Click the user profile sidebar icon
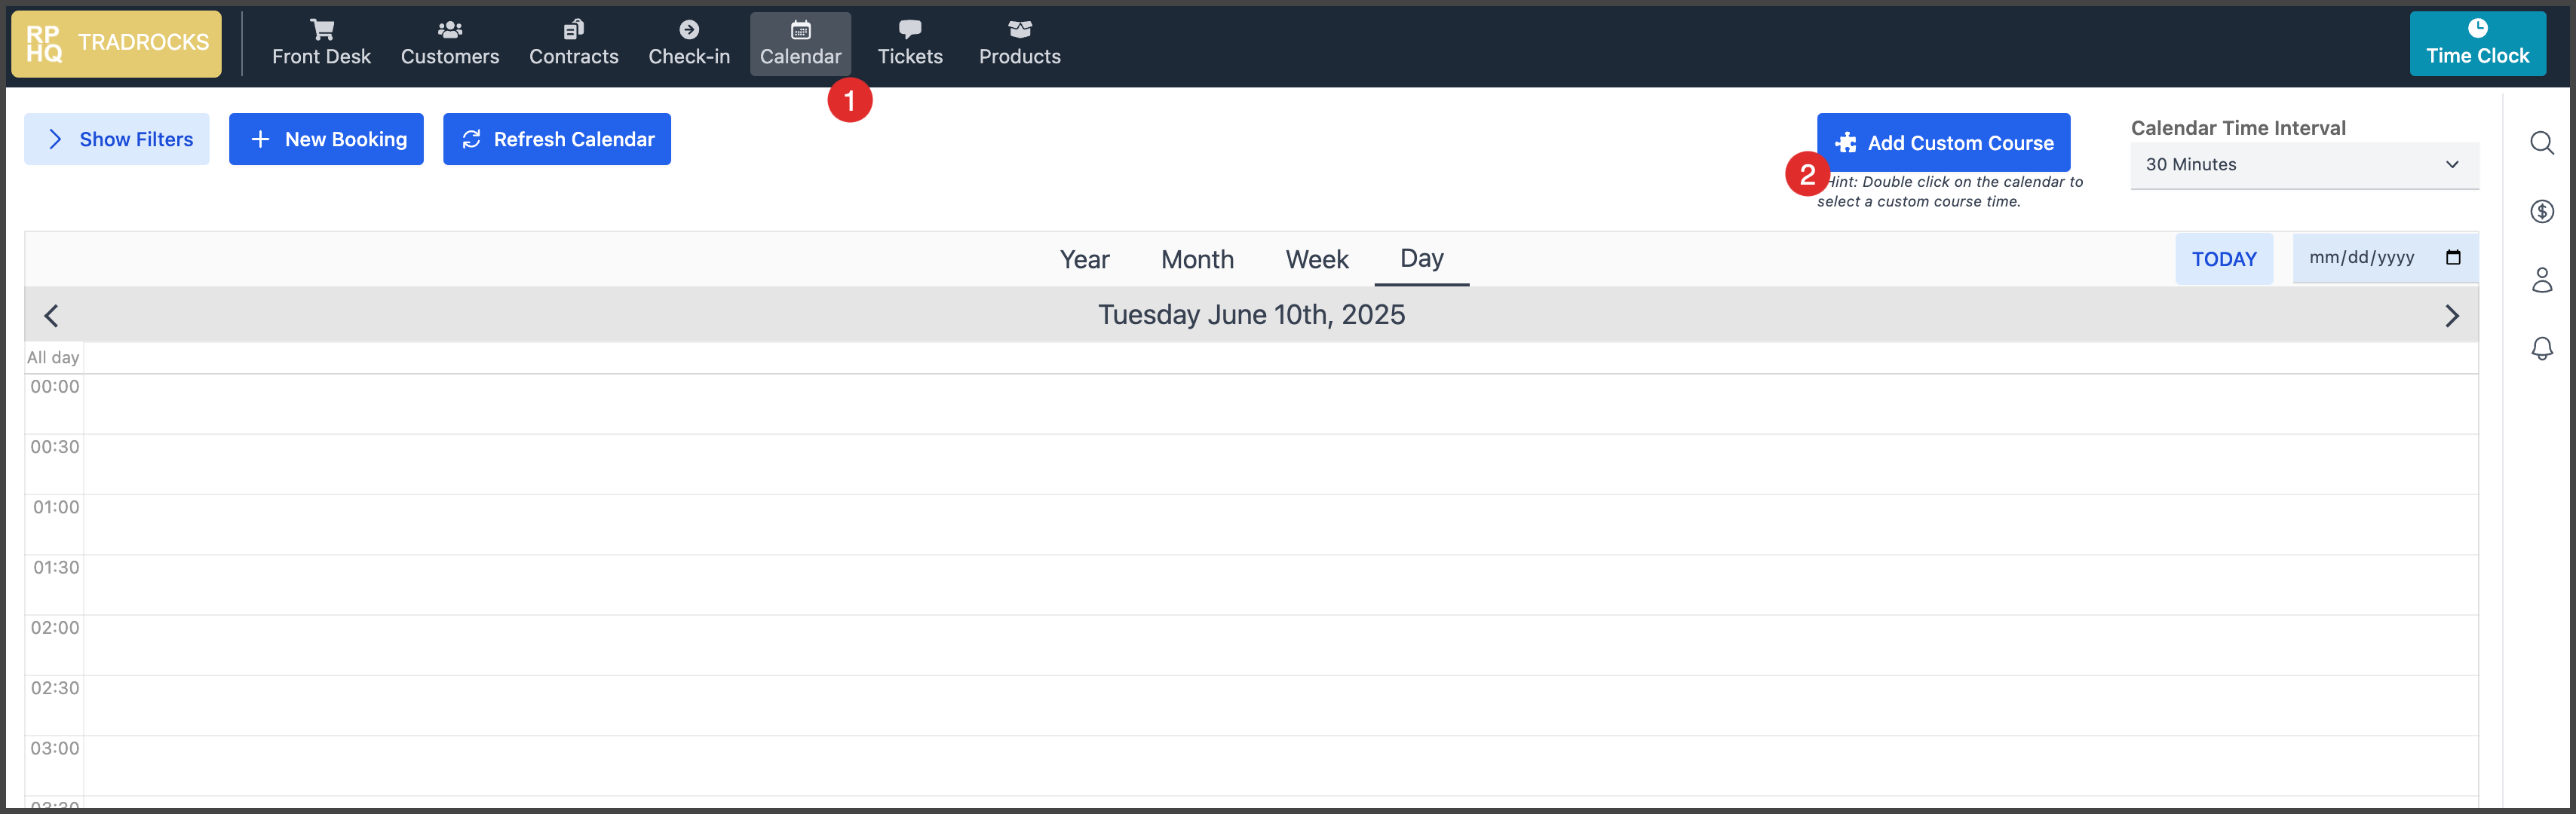Screen dimensions: 2576x814 [x=2542, y=280]
